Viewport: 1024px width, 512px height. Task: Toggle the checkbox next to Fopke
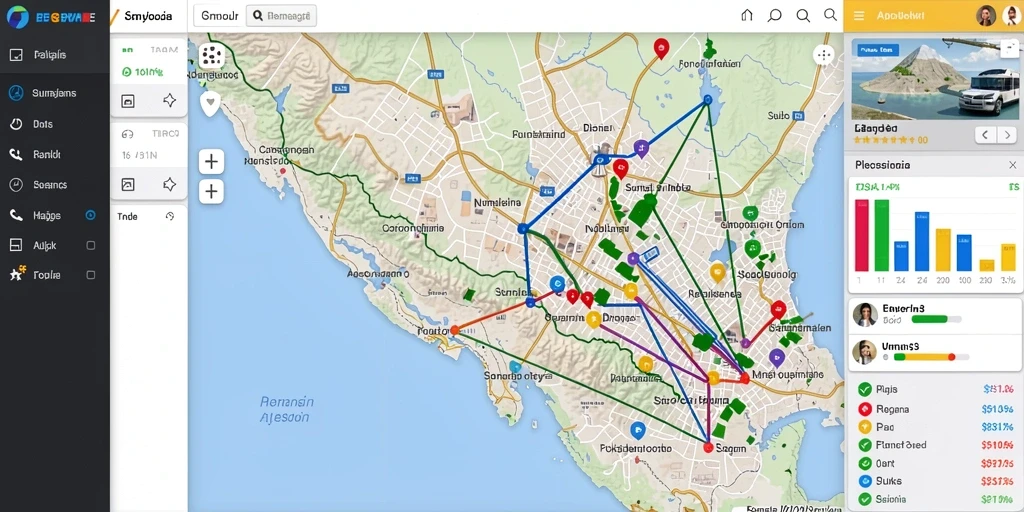pos(91,276)
